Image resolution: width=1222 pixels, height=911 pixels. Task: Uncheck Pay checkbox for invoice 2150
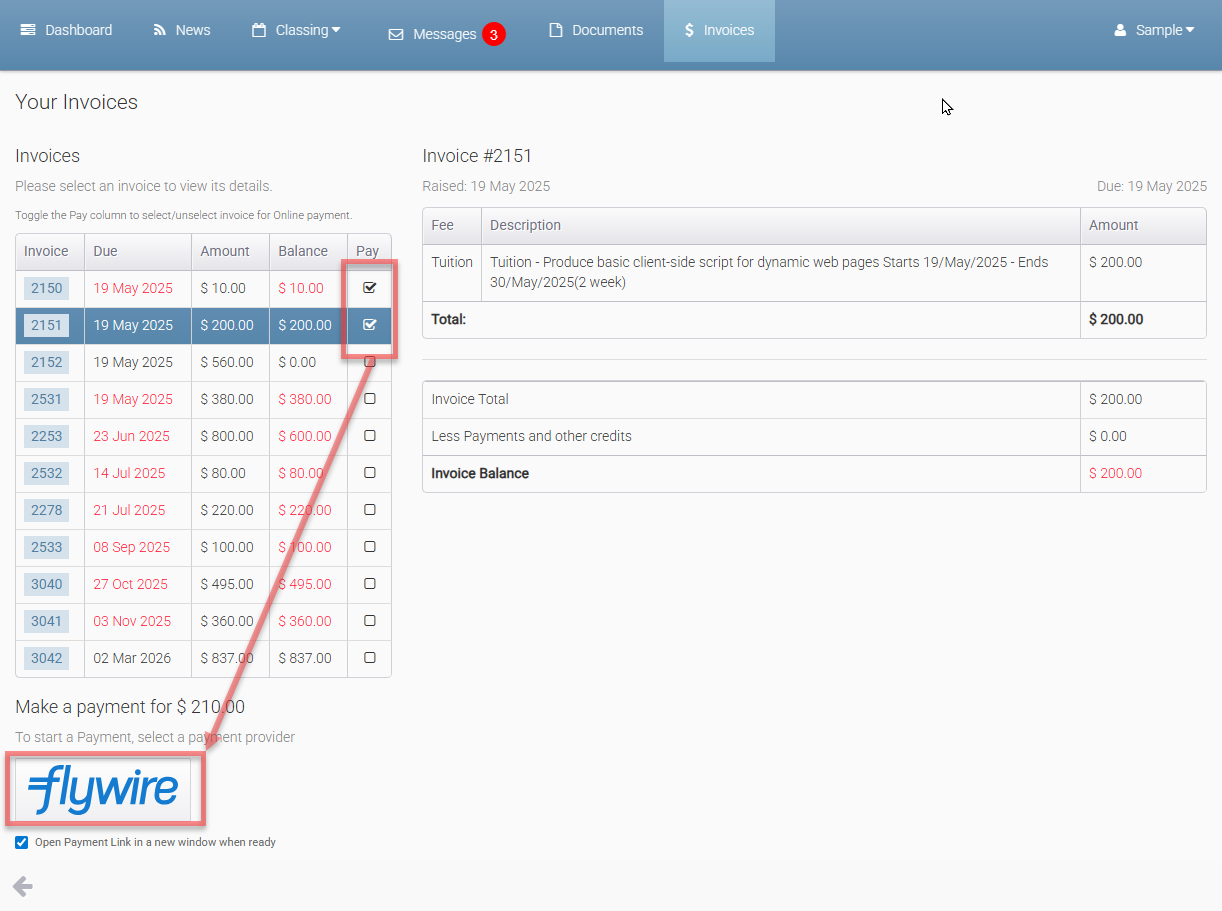[x=369, y=288]
